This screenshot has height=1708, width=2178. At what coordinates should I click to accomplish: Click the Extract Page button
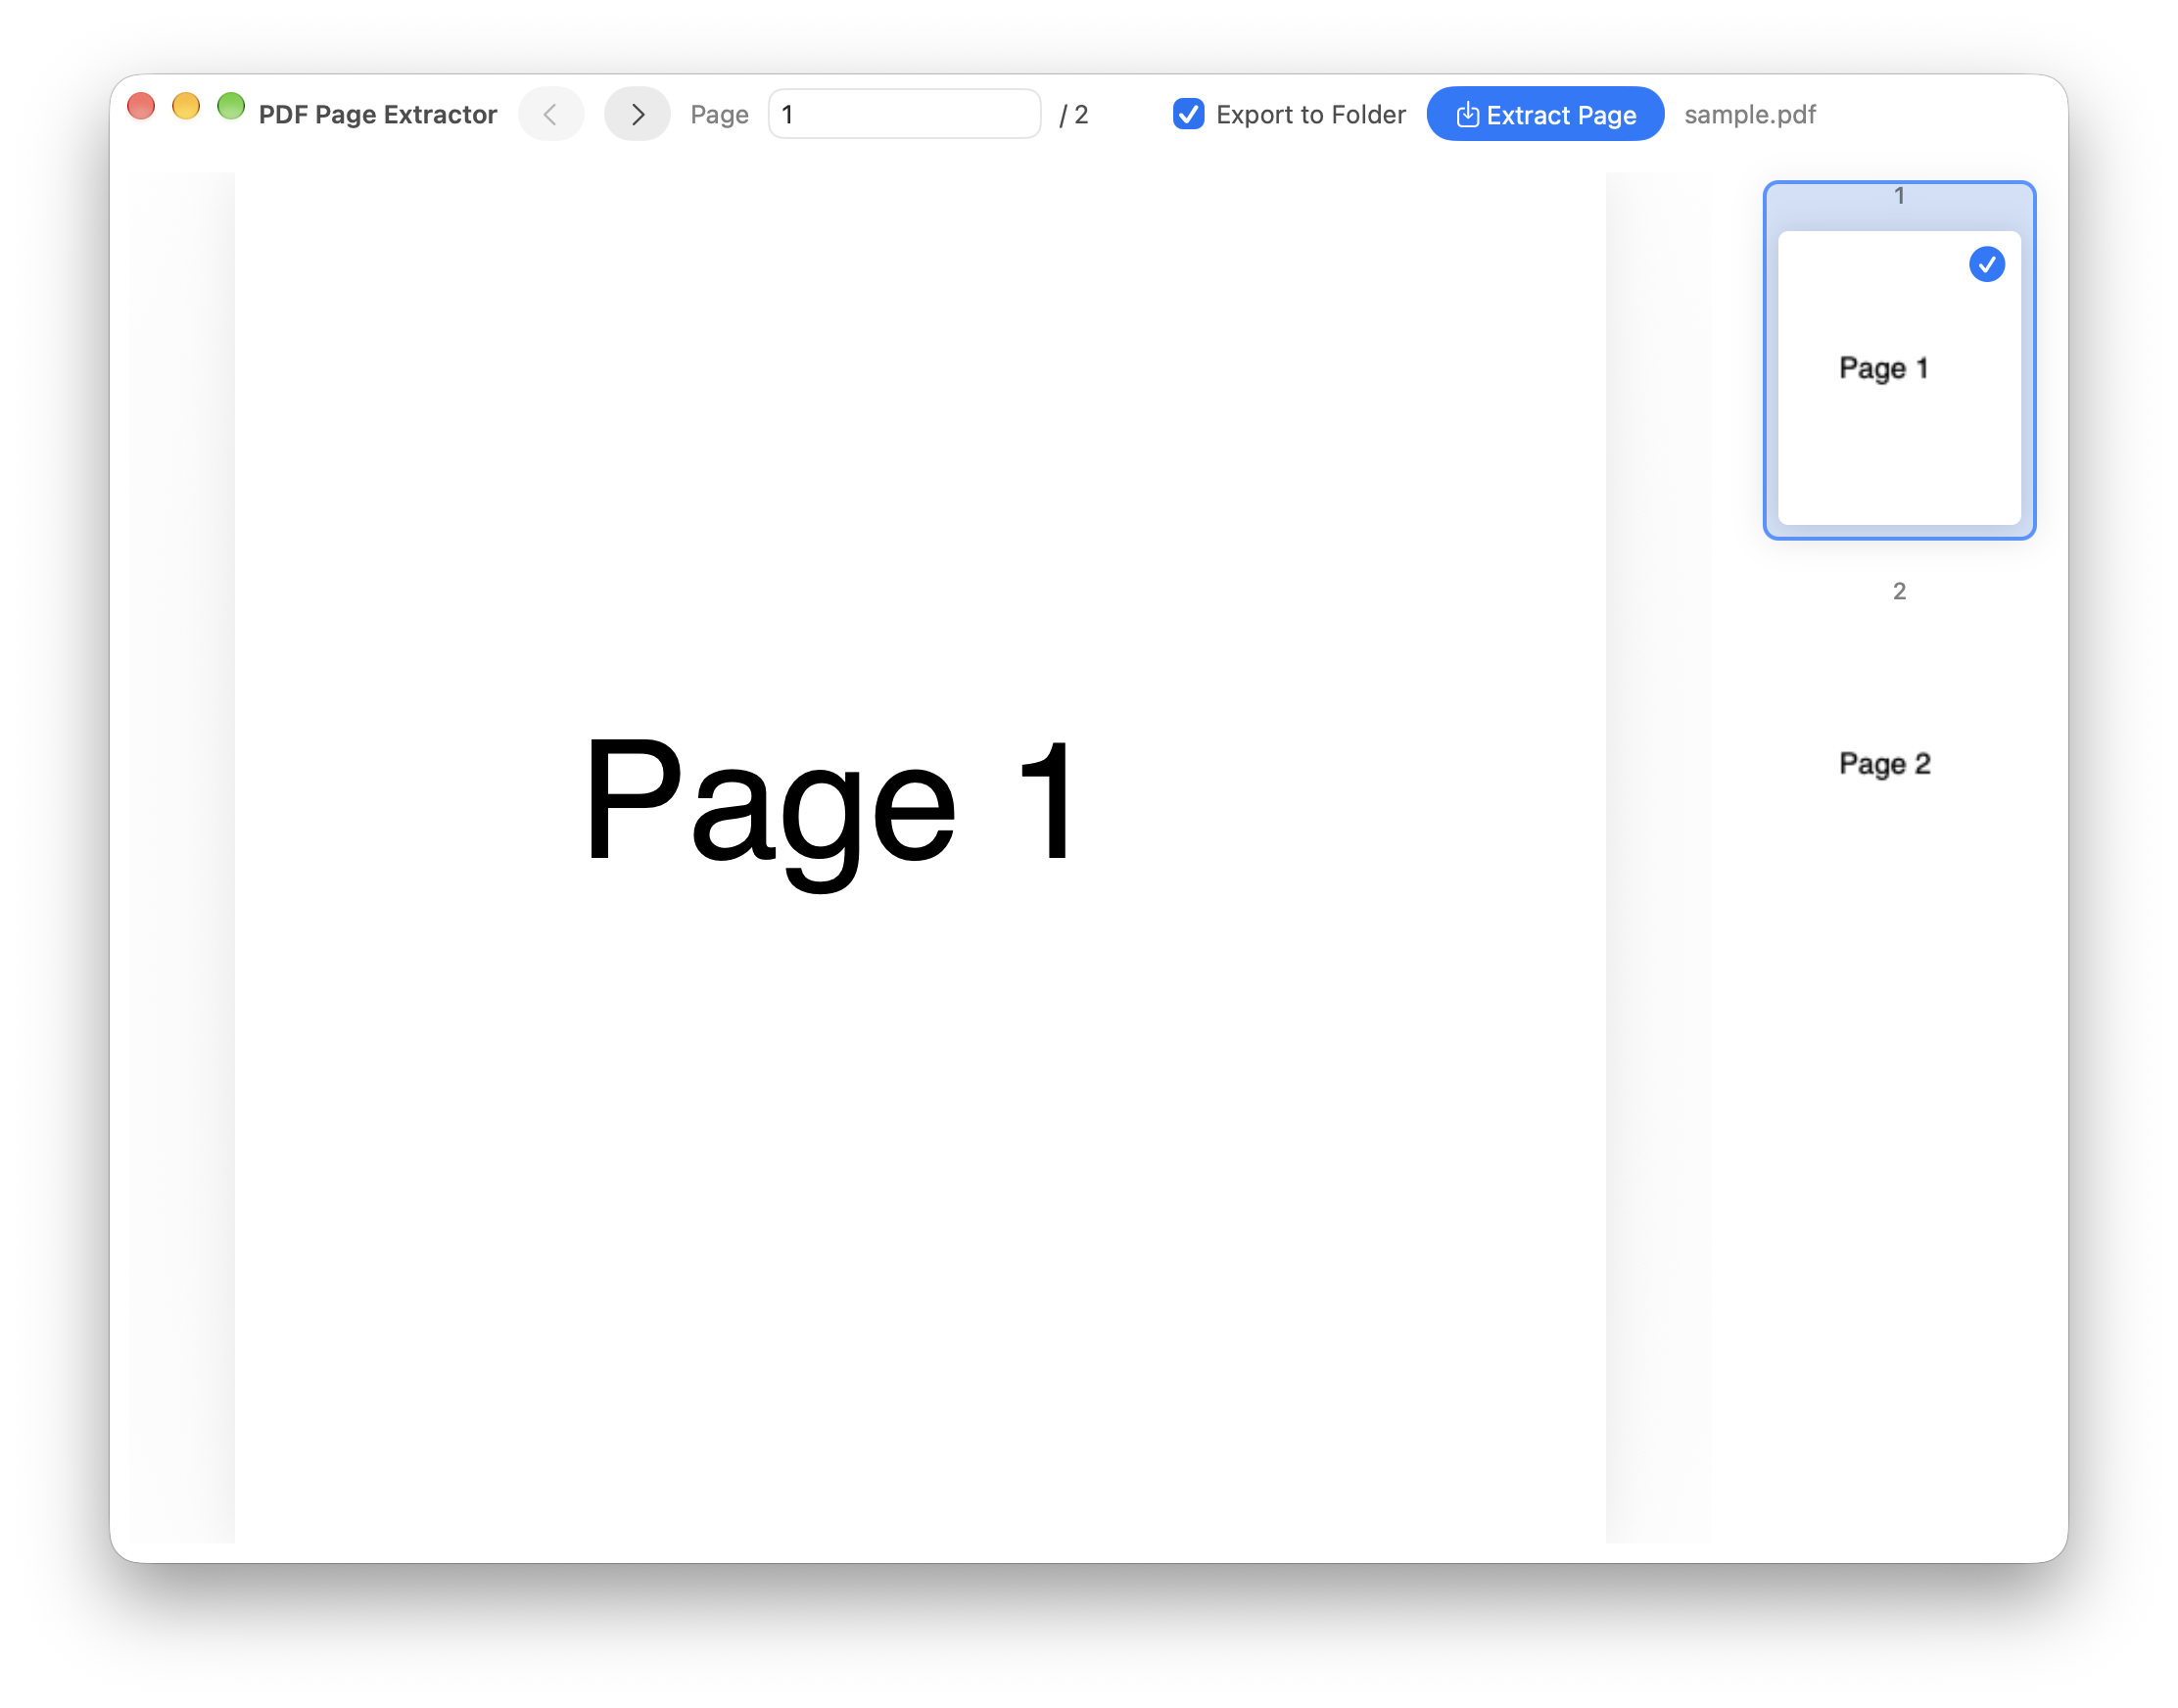coord(1545,114)
